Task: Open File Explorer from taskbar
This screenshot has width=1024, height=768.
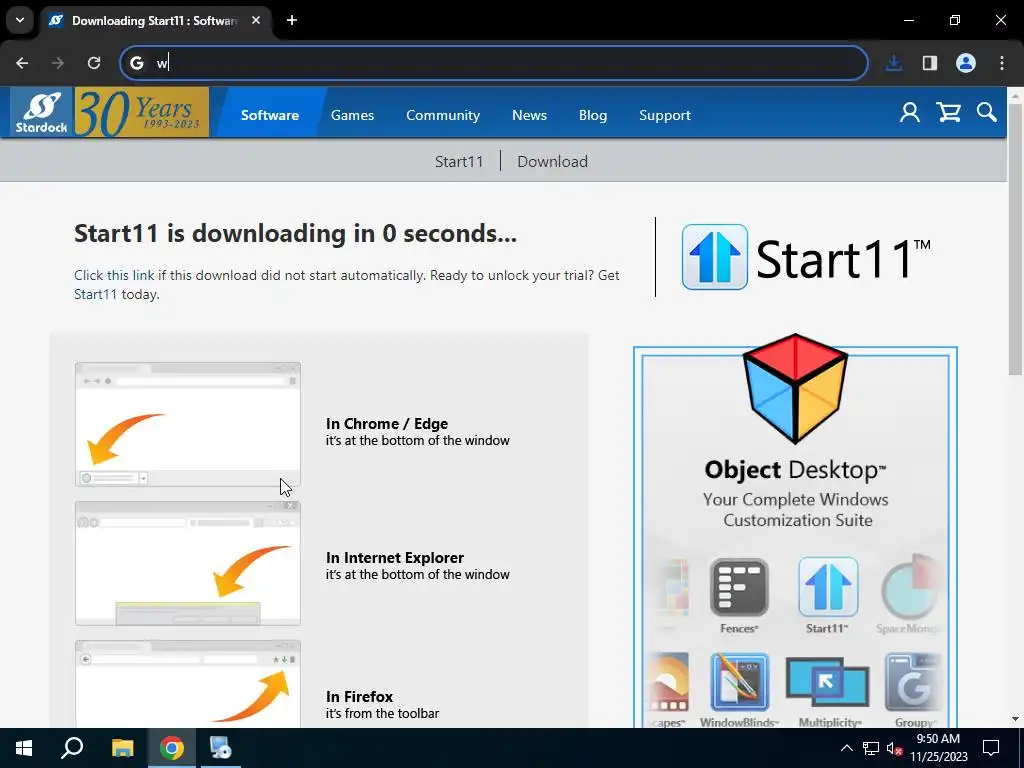Action: (122, 748)
